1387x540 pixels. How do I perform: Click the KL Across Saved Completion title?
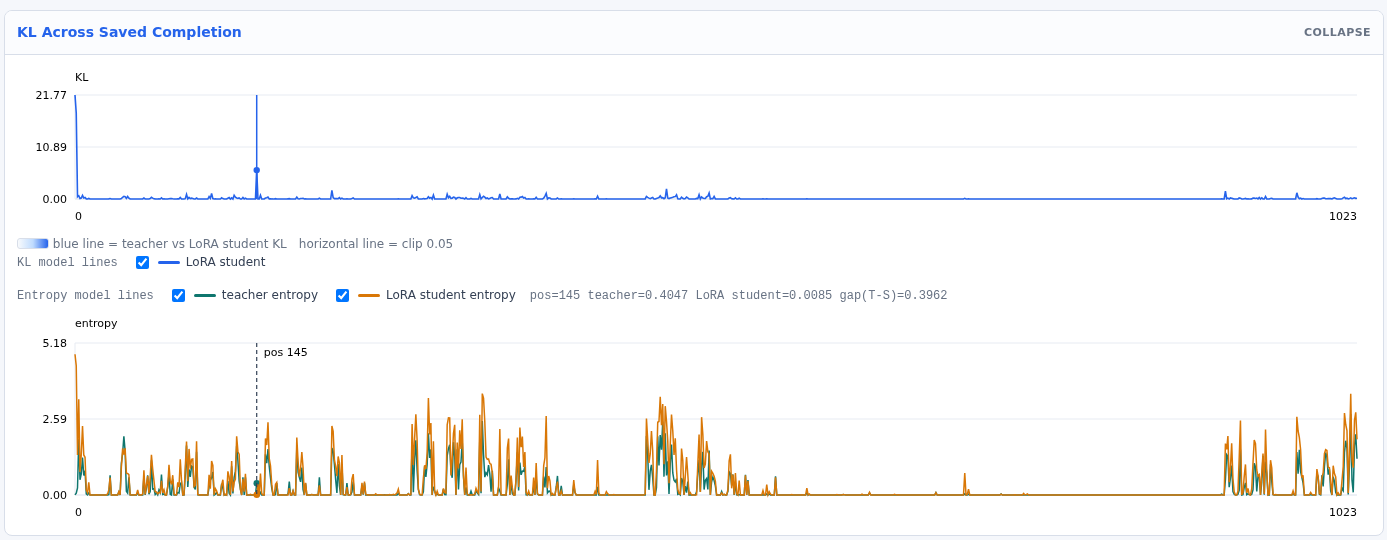point(129,32)
